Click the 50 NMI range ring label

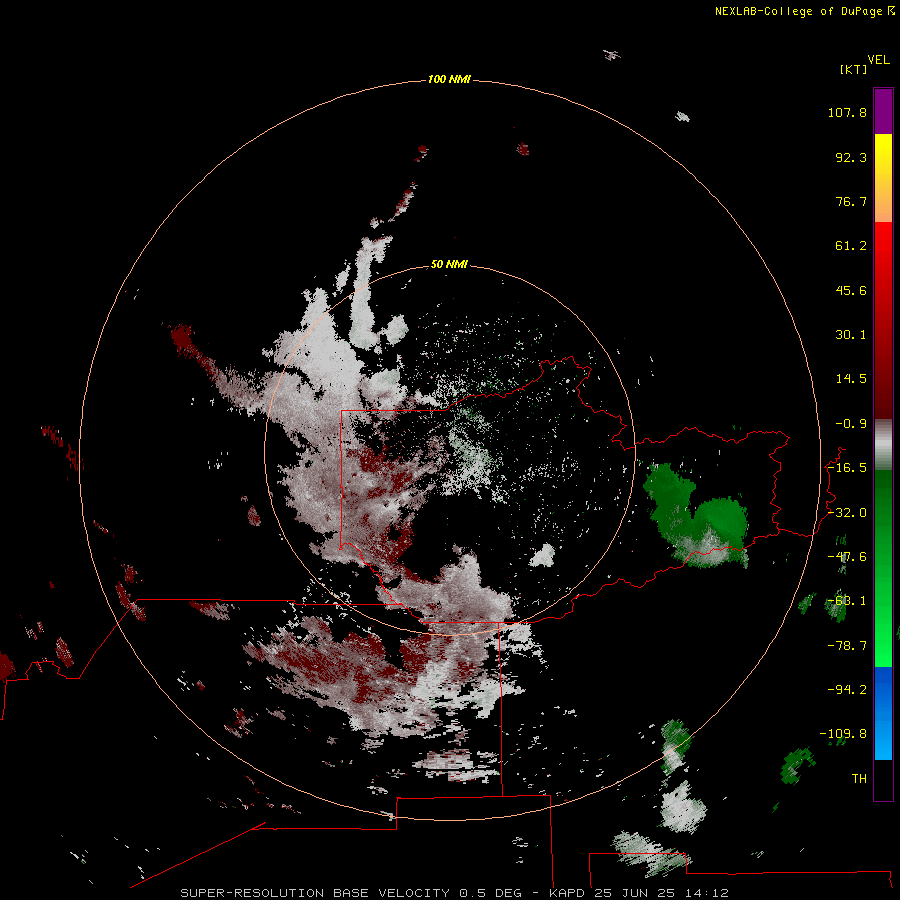(449, 264)
